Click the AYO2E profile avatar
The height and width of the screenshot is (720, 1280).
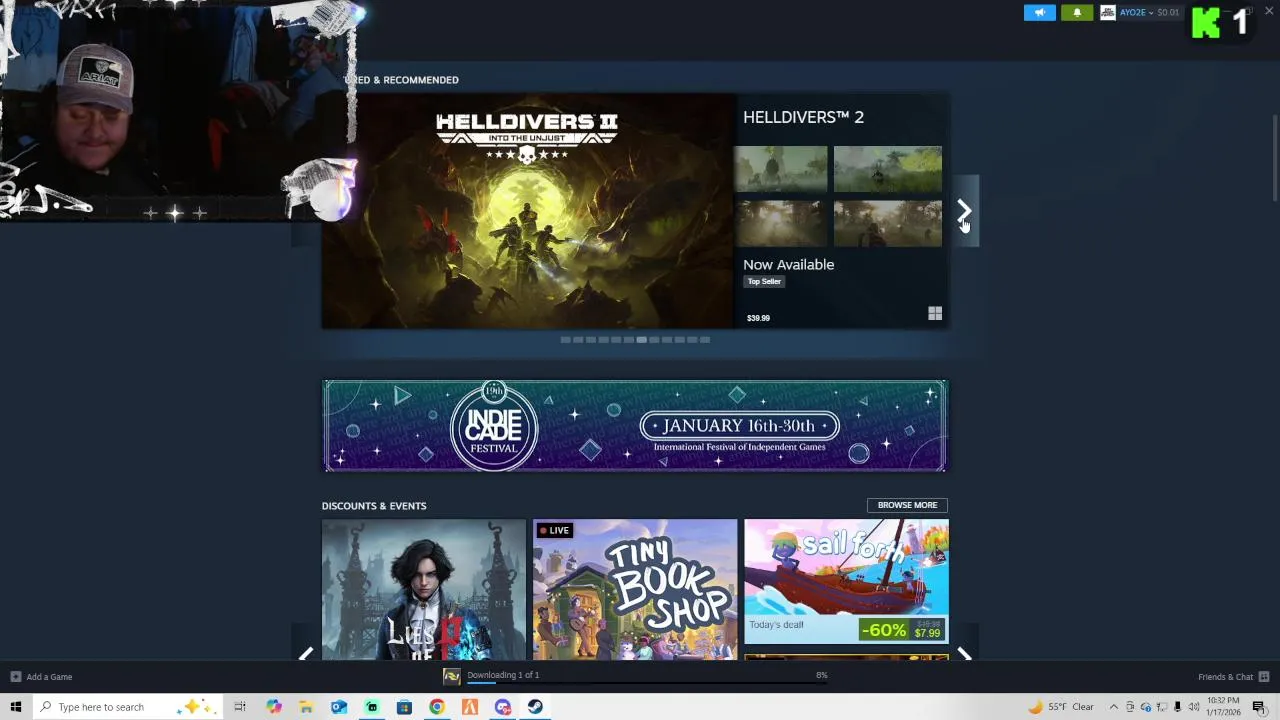coord(1107,12)
